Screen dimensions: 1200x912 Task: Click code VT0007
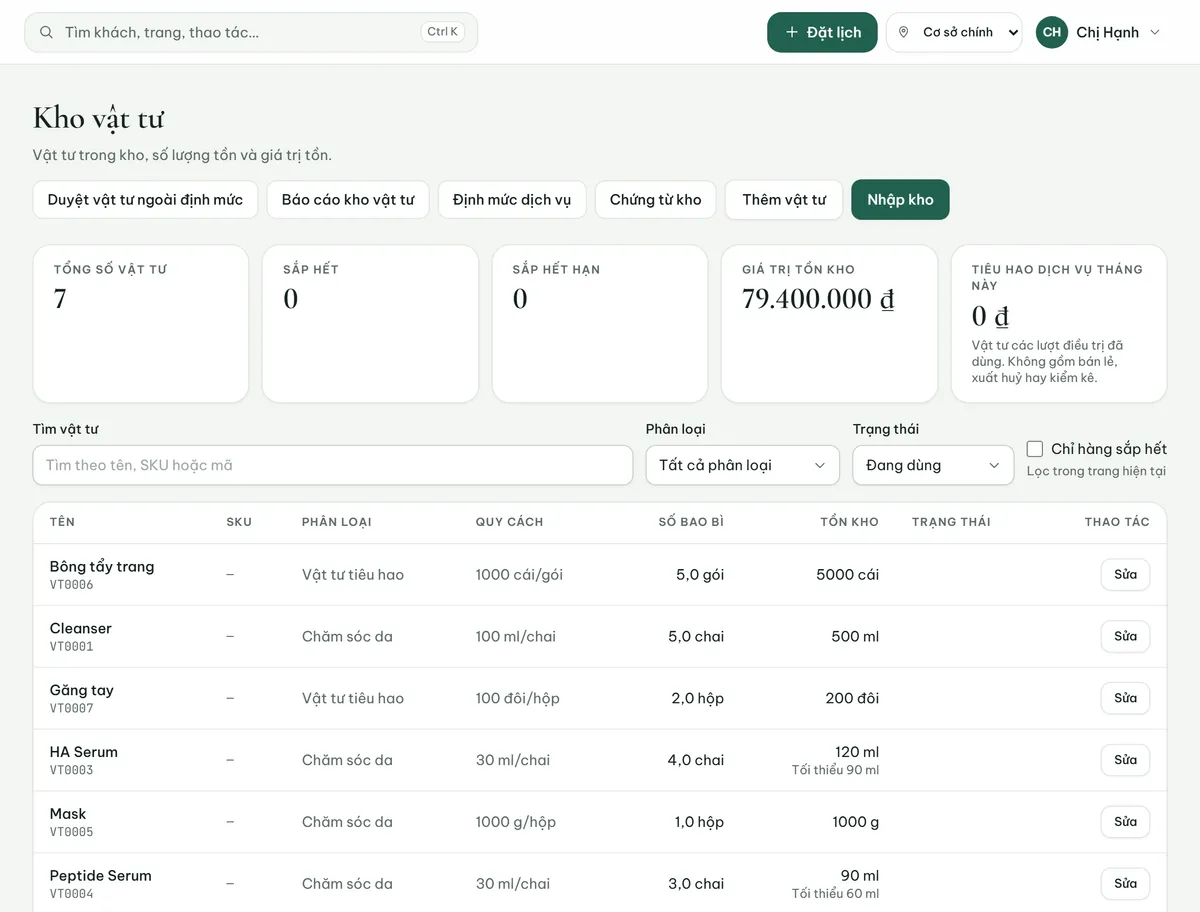coord(72,709)
